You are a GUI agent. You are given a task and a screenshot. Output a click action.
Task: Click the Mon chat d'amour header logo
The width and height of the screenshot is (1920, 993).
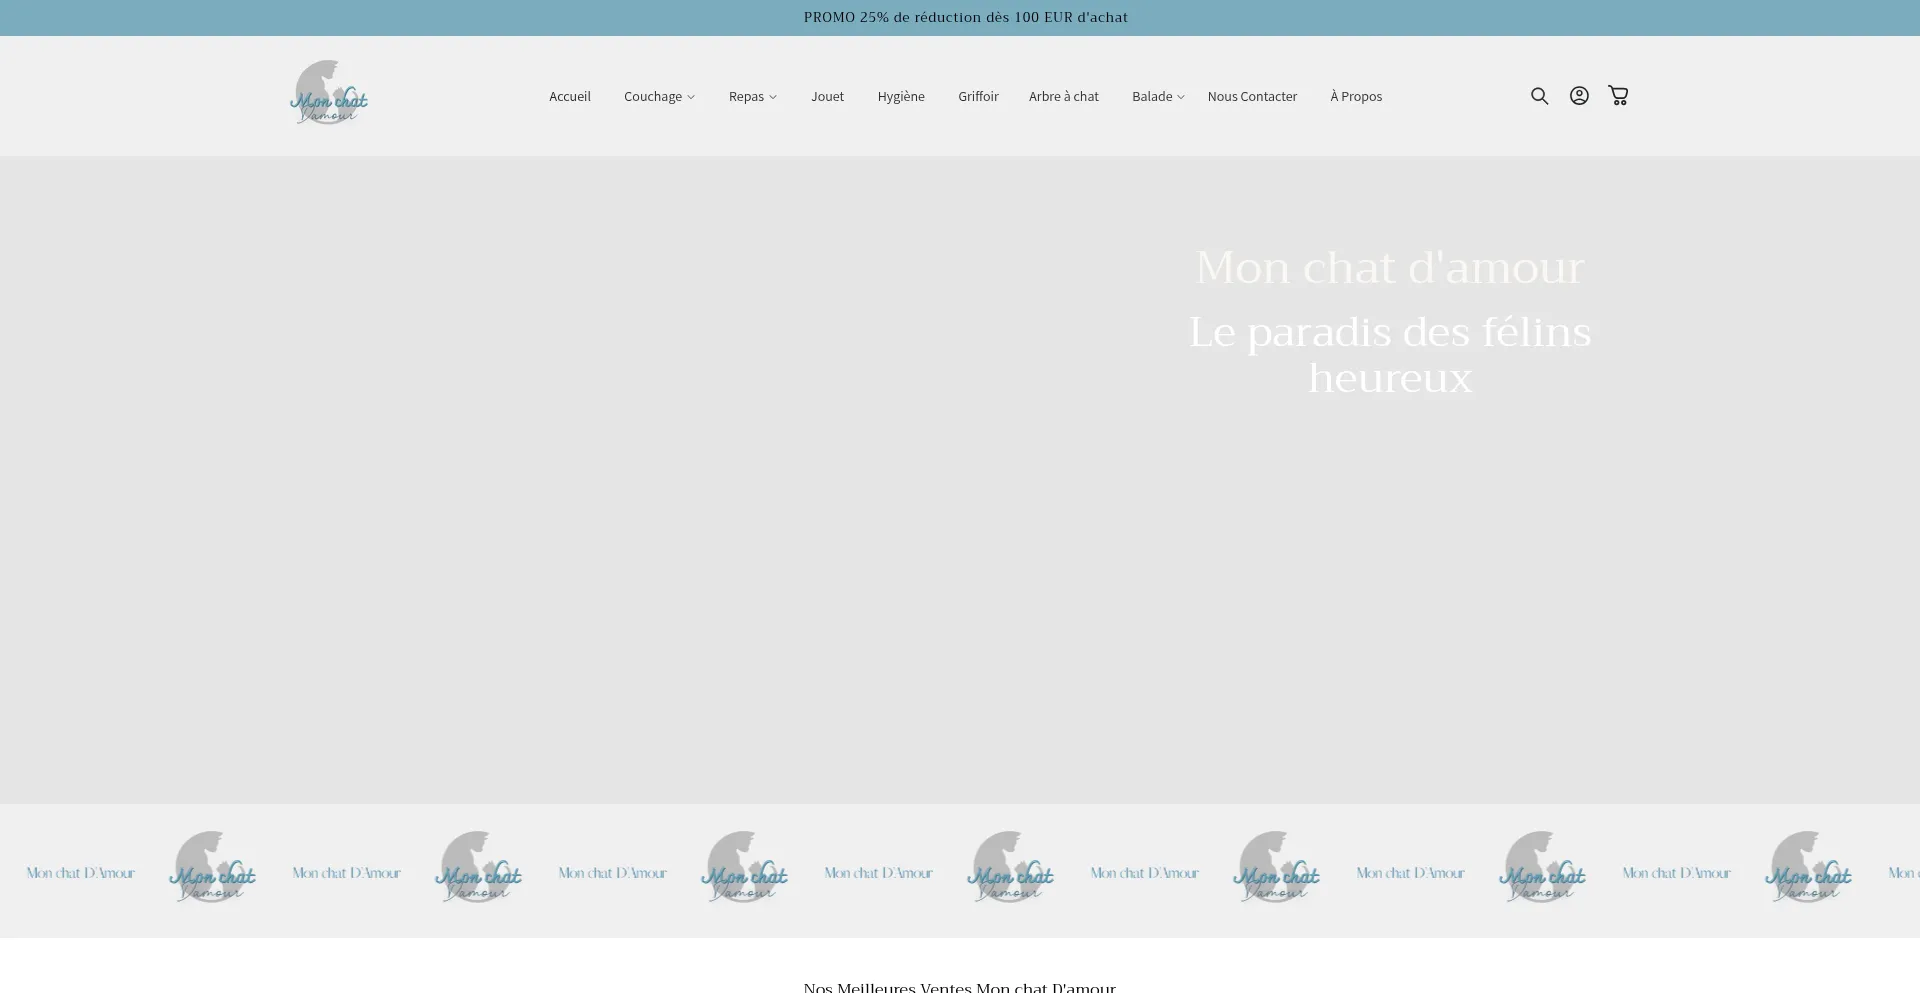click(327, 94)
